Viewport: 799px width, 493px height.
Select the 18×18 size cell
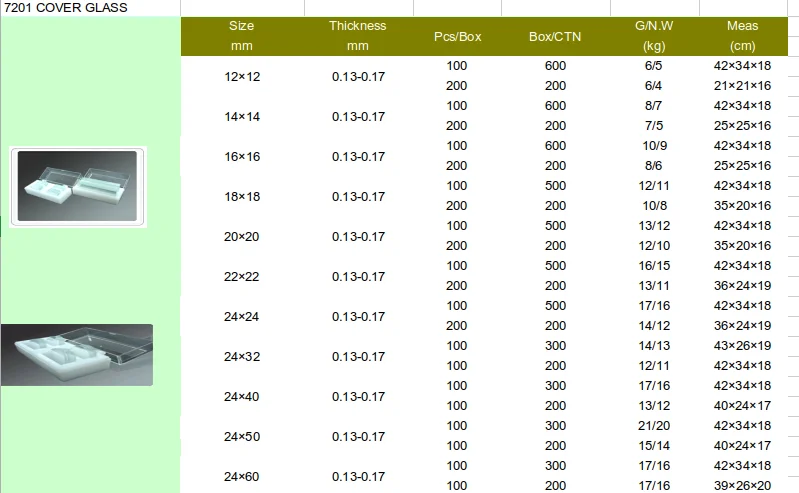pos(241,197)
